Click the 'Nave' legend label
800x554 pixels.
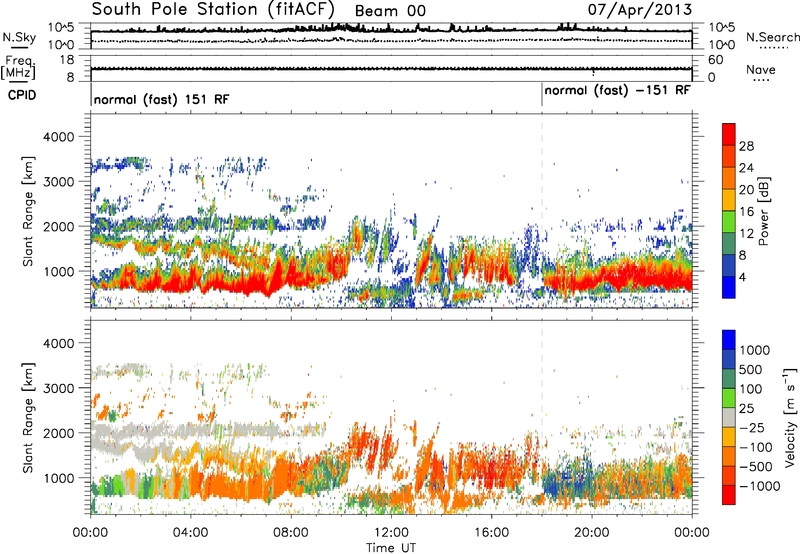click(x=761, y=69)
